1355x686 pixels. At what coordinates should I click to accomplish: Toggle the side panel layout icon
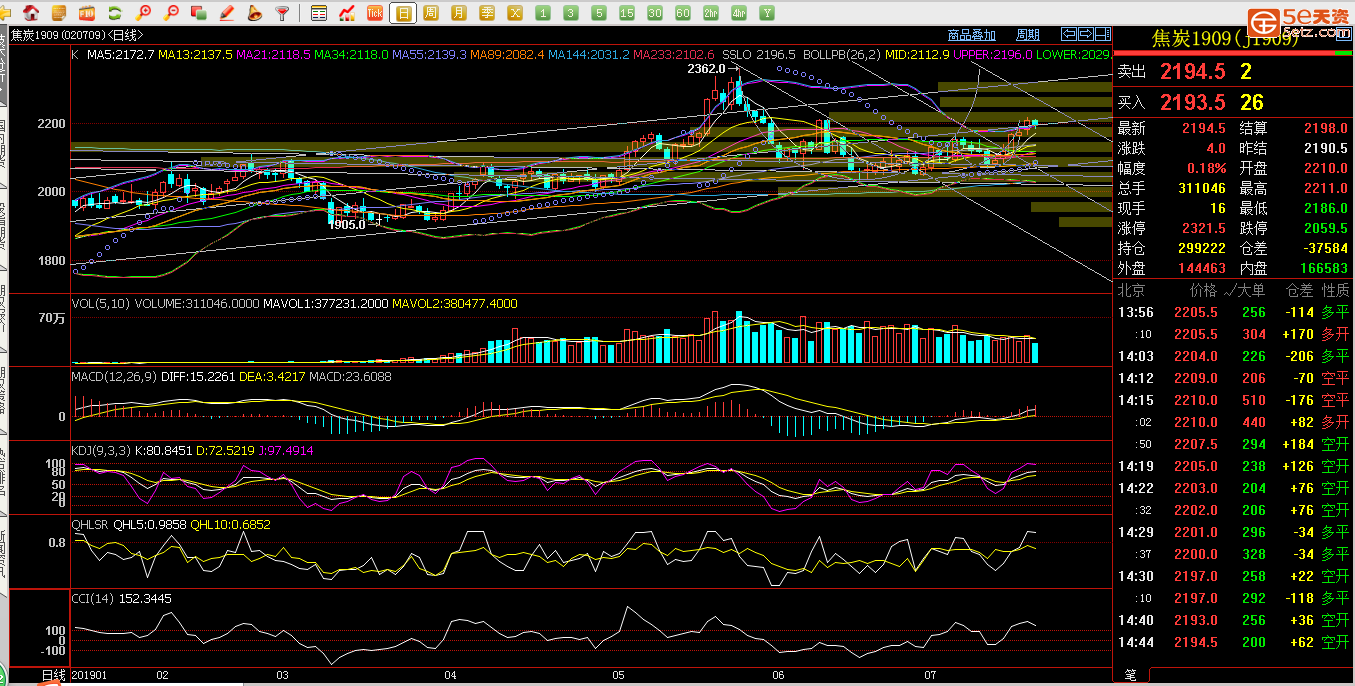coord(1102,33)
